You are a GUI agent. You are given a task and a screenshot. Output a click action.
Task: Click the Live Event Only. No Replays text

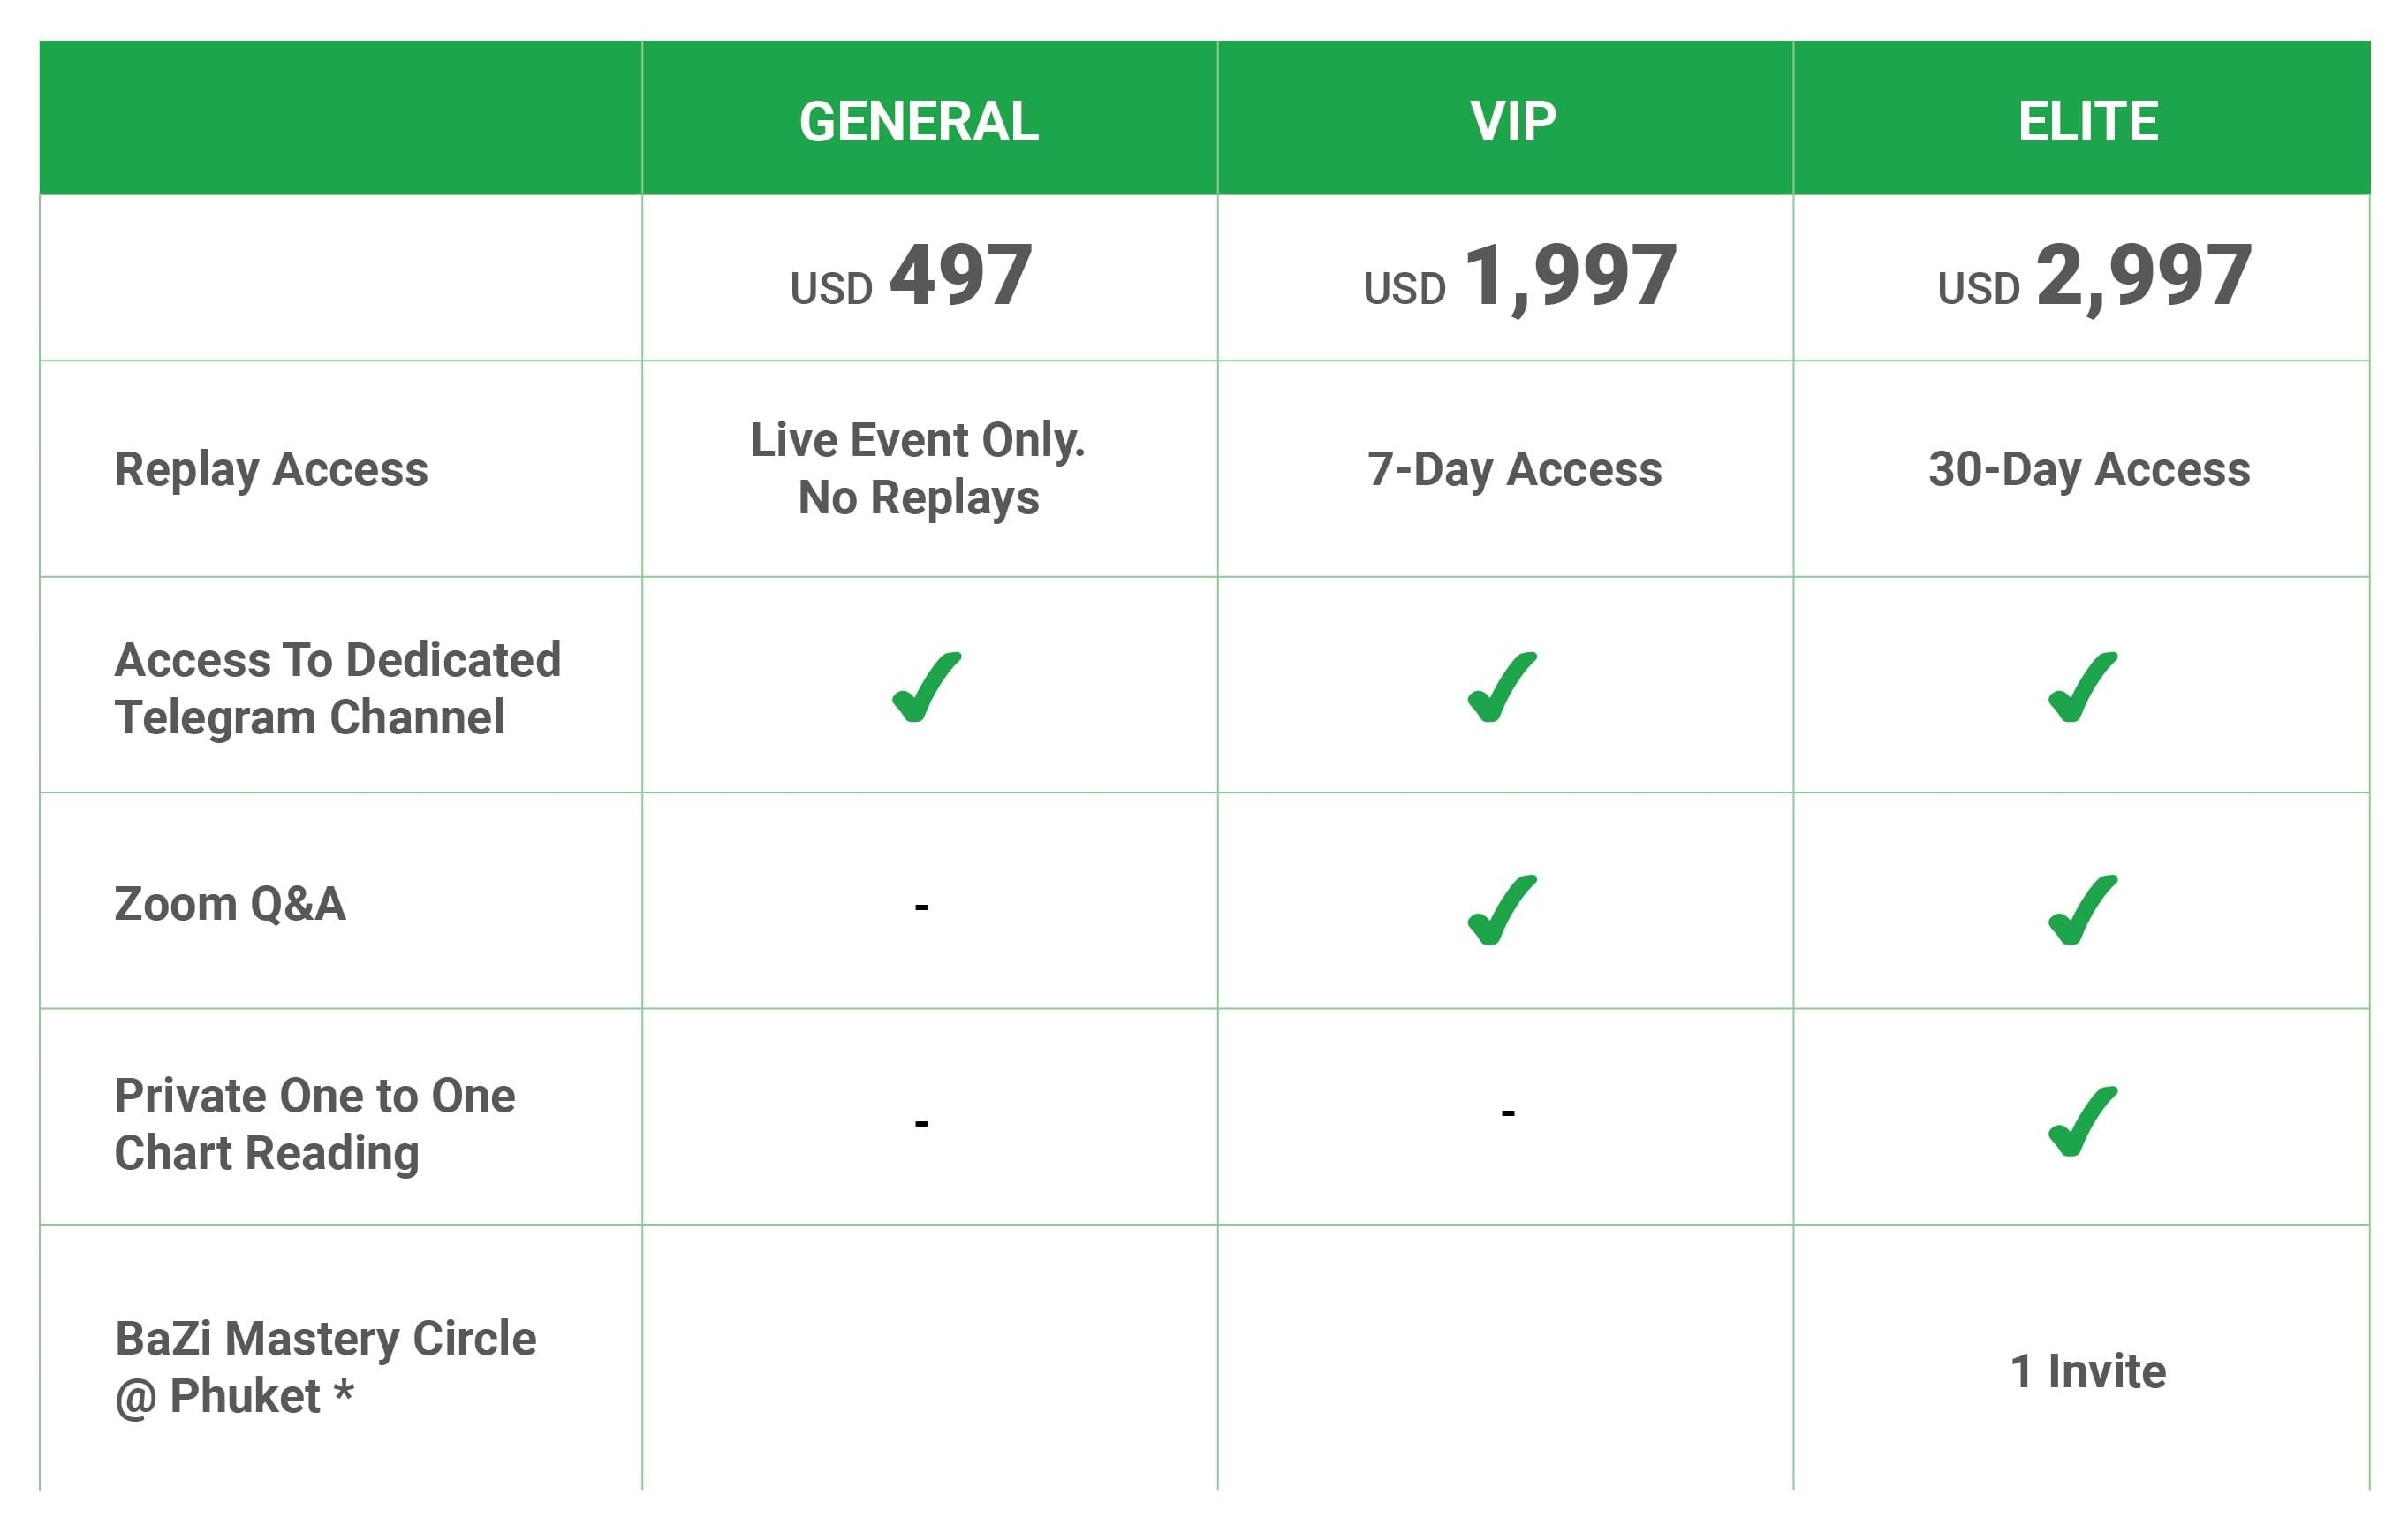(918, 468)
